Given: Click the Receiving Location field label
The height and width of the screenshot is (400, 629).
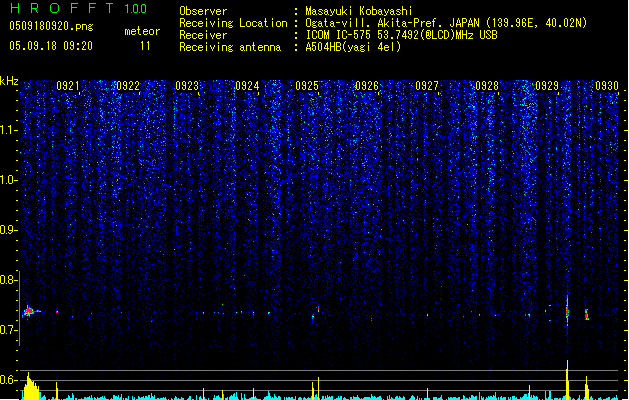Looking at the screenshot, I should pyautogui.click(x=233, y=23).
